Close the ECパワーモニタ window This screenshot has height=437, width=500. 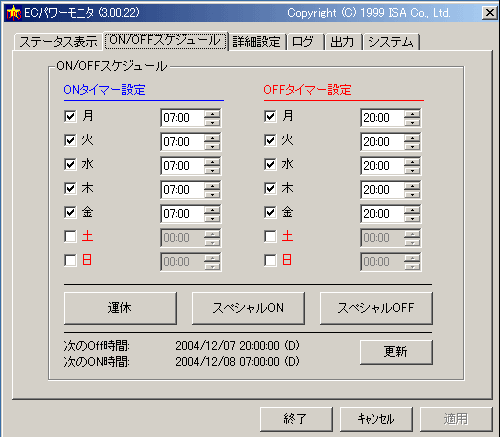pos(489,13)
